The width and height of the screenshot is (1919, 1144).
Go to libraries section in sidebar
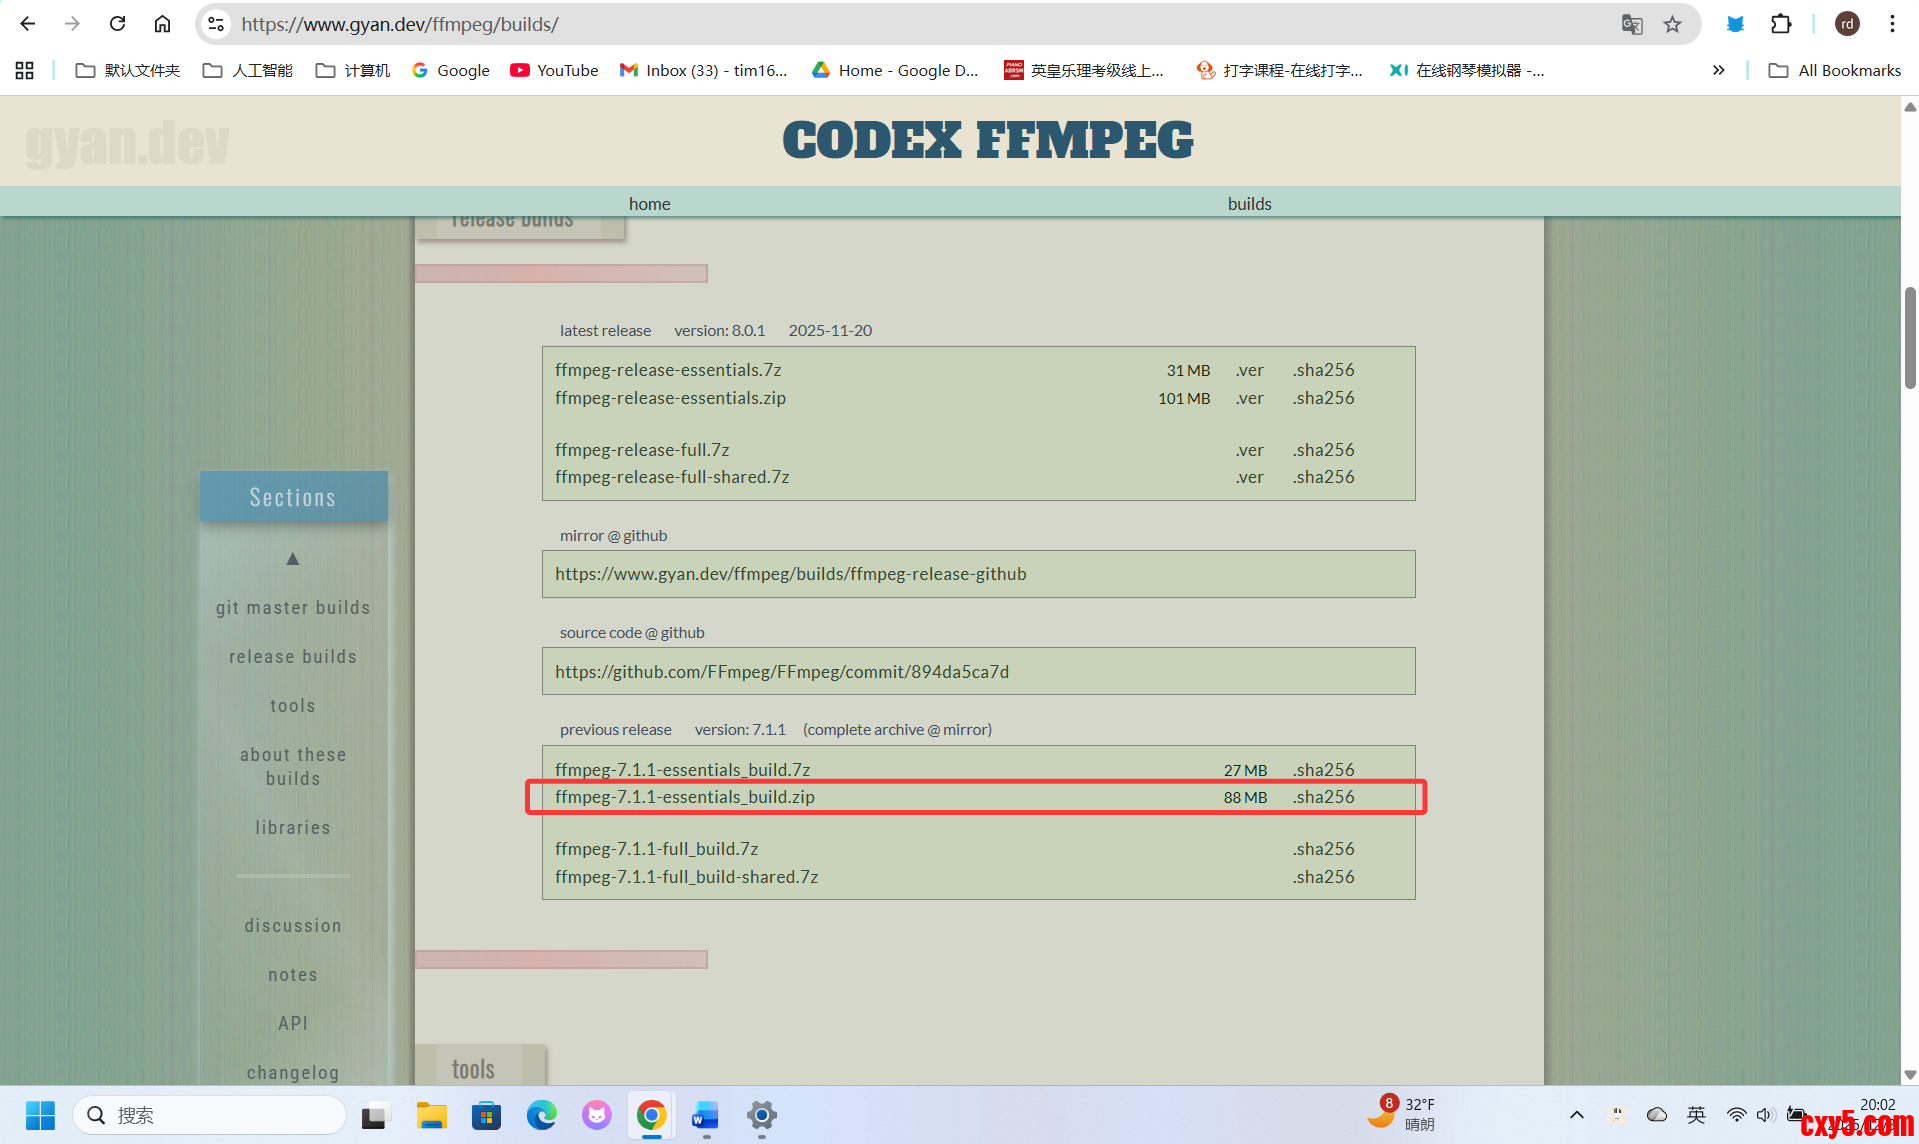tap(293, 828)
